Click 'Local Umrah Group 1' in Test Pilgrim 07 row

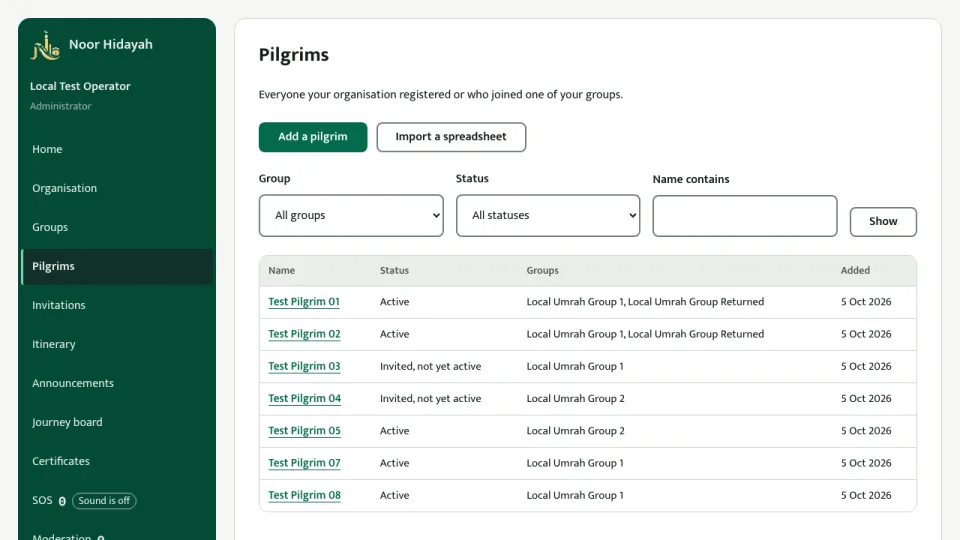(575, 463)
